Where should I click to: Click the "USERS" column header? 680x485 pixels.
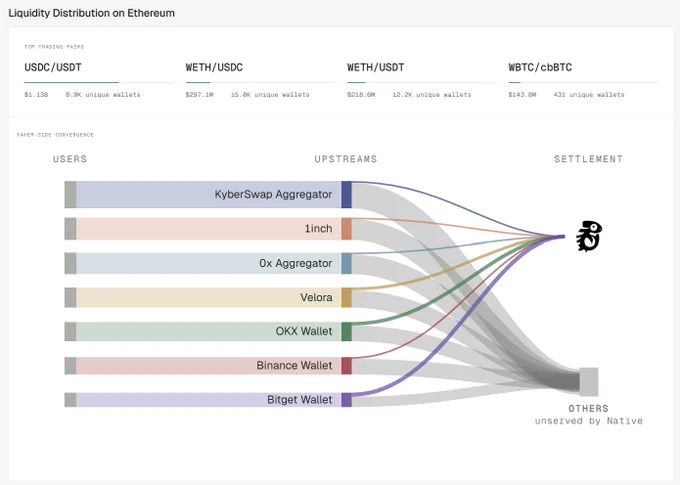point(70,159)
